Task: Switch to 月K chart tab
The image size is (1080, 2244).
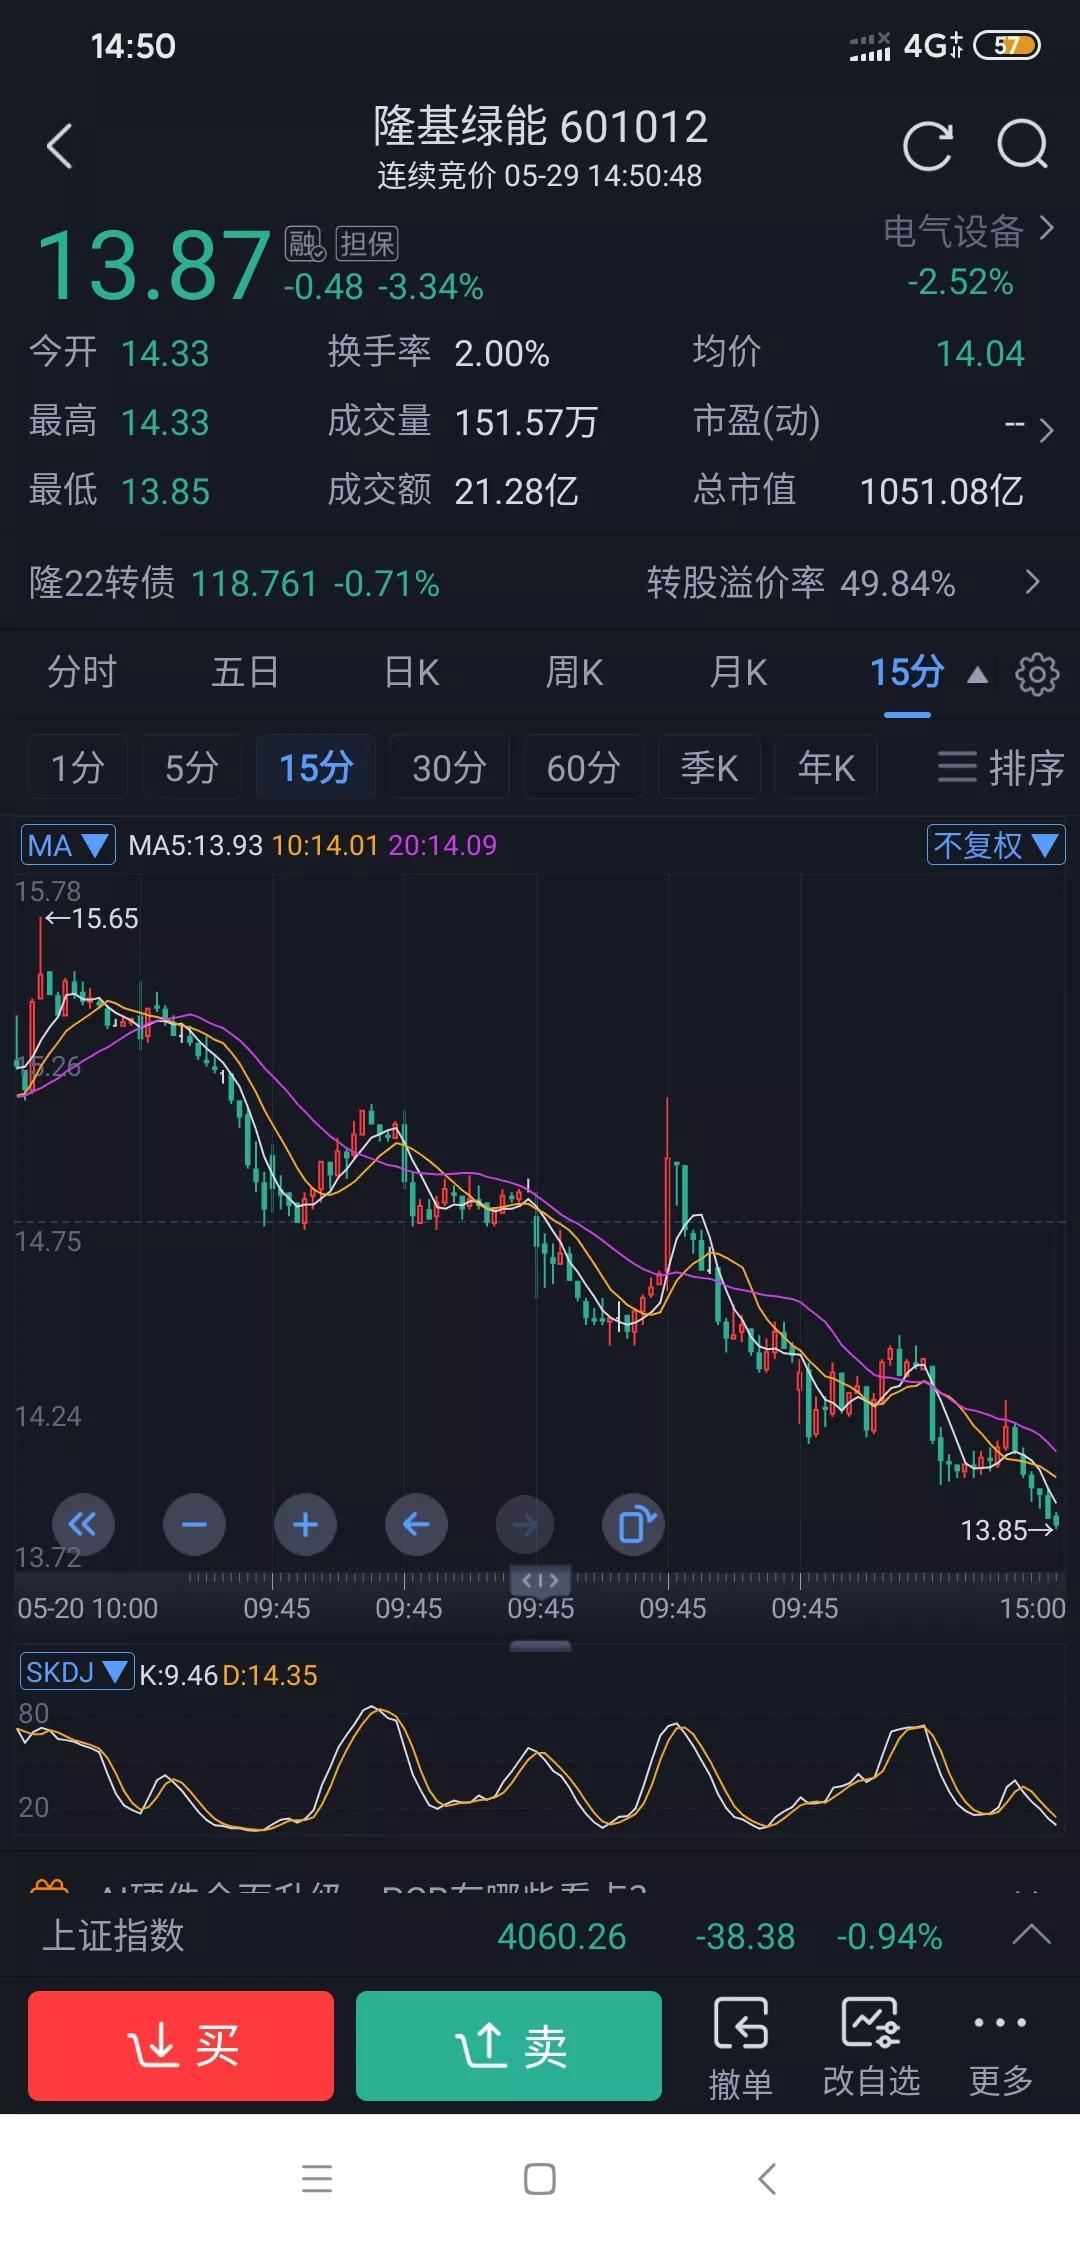Action: coord(738,673)
